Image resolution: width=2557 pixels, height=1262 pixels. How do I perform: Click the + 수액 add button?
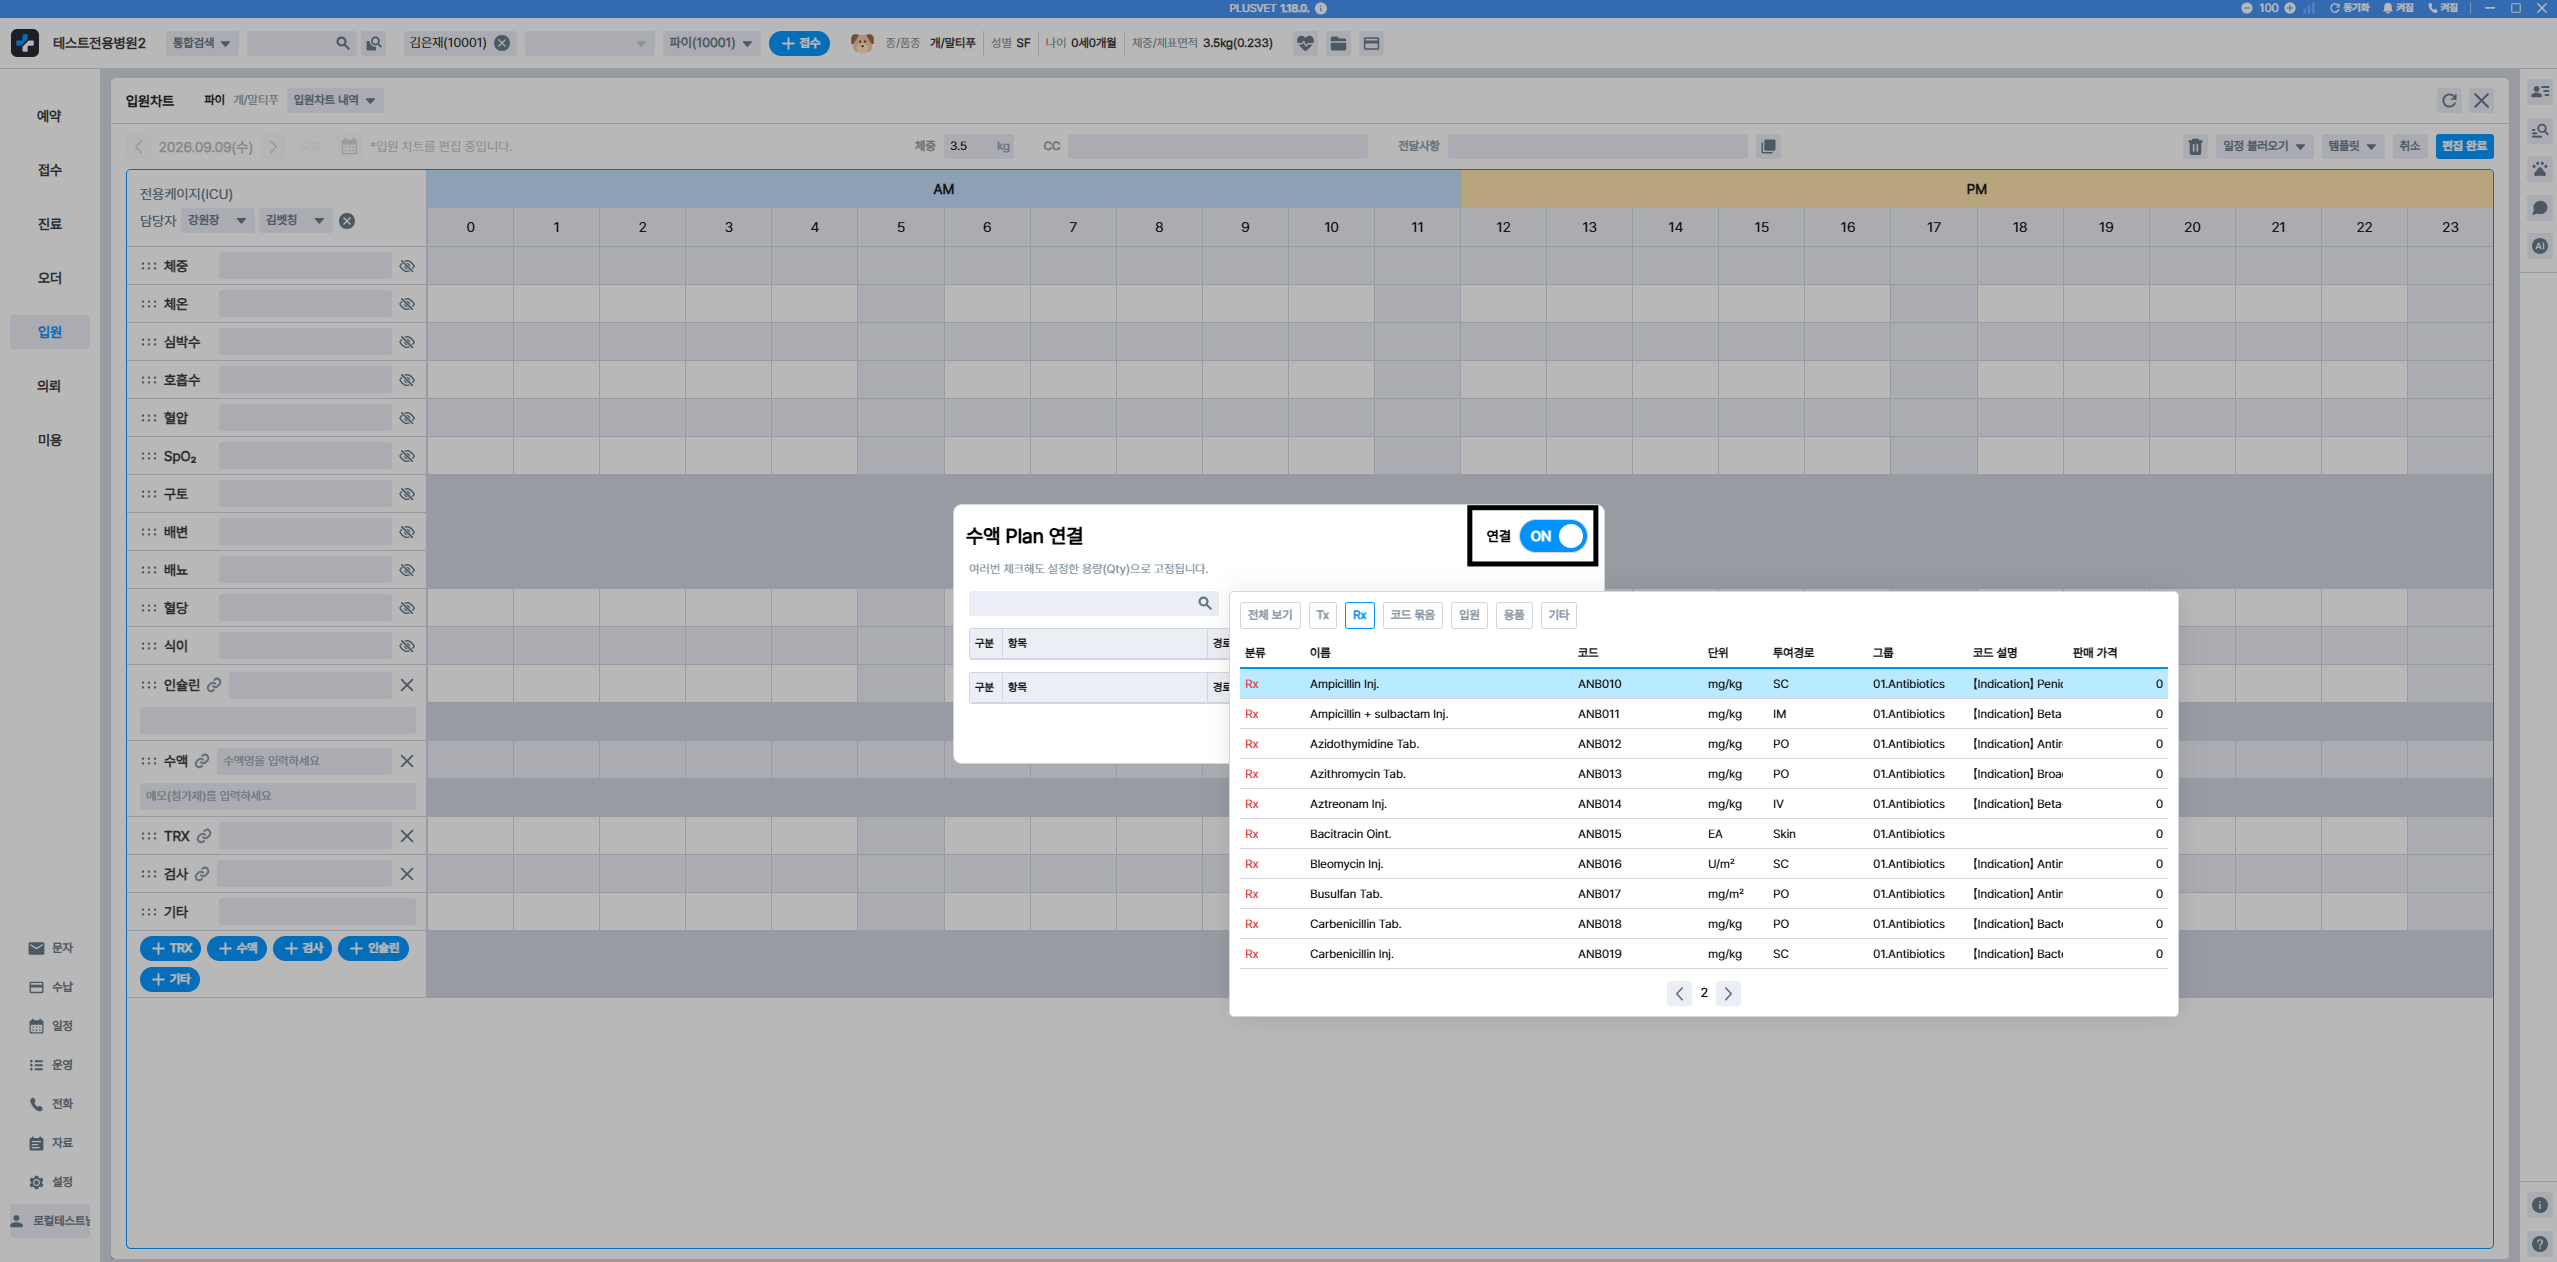click(x=237, y=948)
